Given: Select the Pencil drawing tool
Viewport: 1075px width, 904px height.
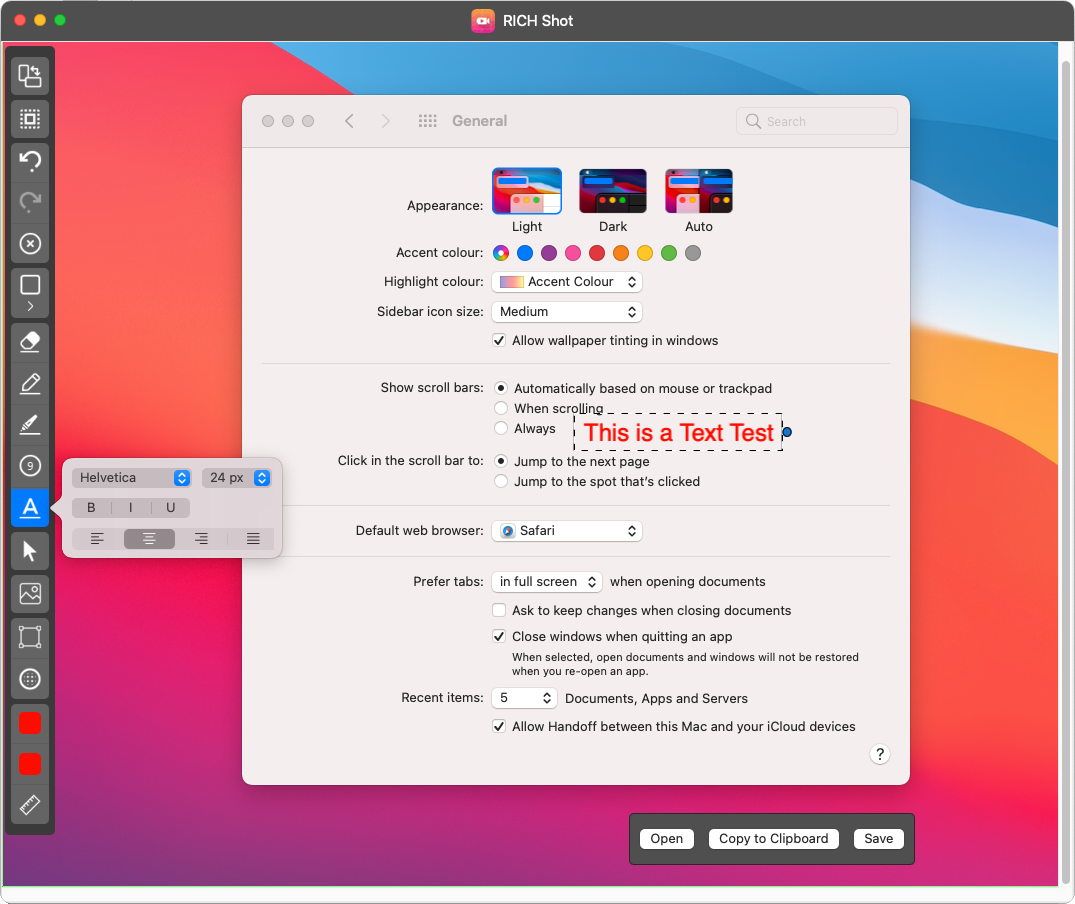Looking at the screenshot, I should [29, 384].
